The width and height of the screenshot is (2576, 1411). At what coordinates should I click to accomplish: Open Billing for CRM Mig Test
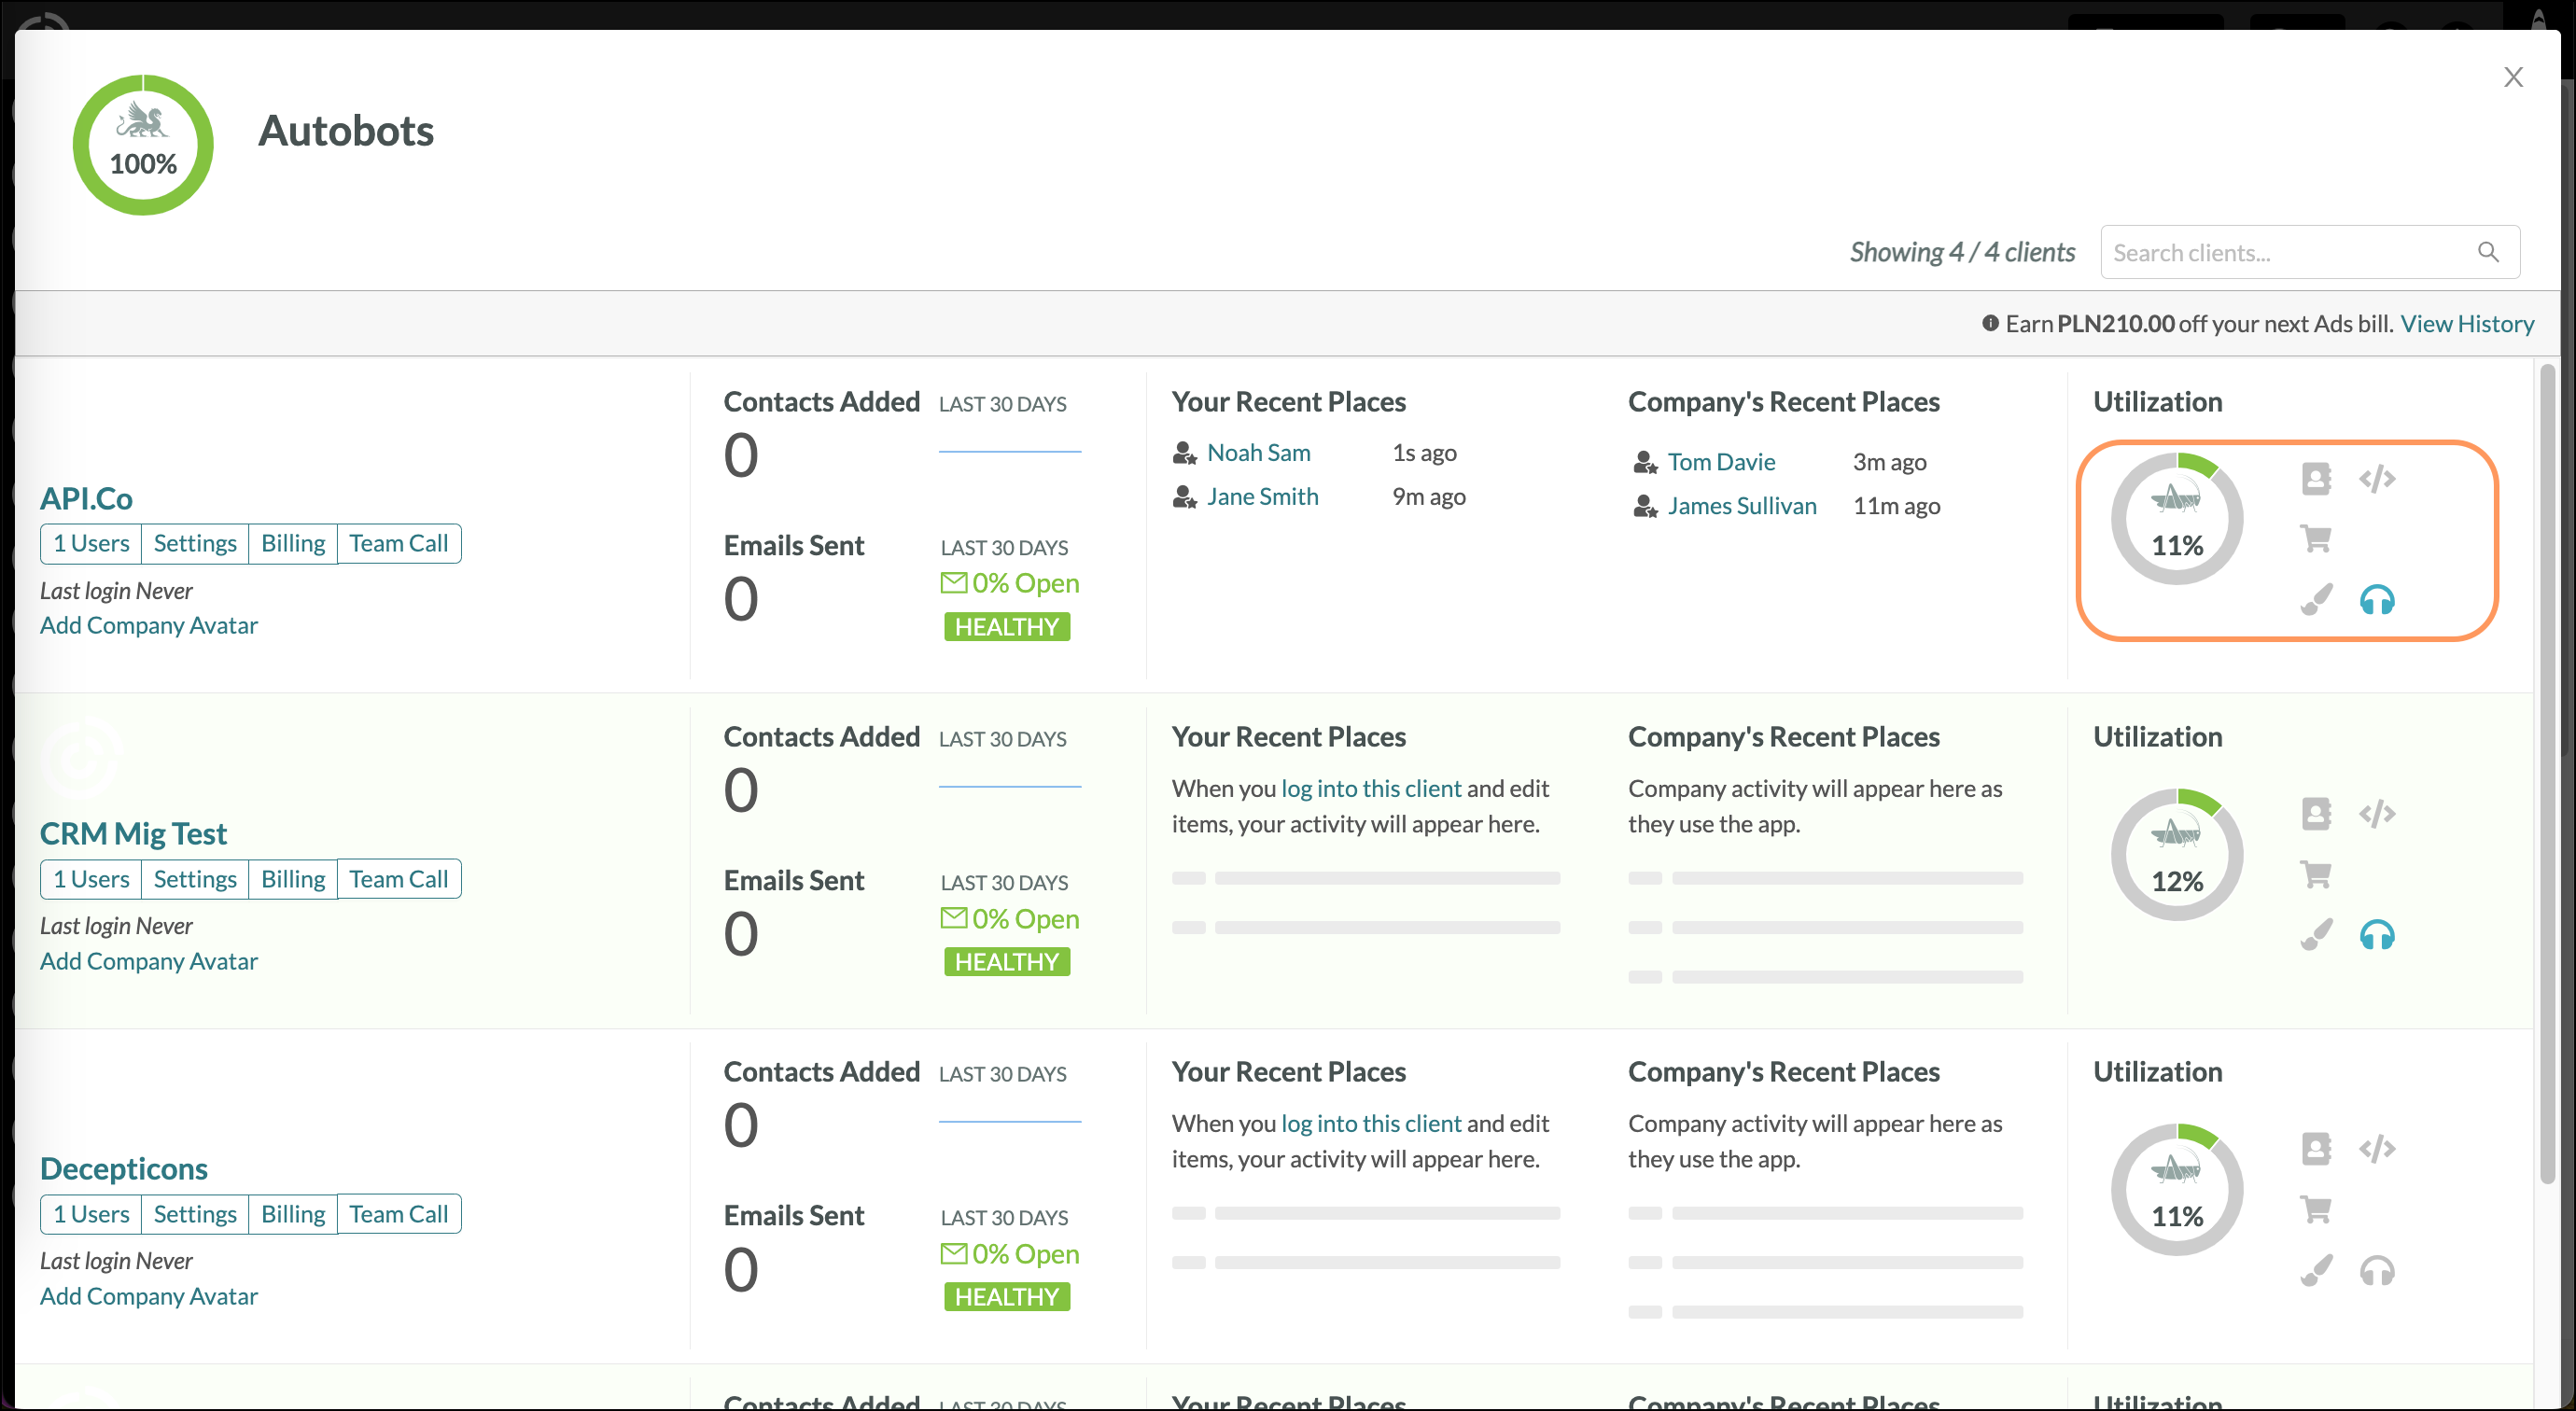tap(293, 879)
